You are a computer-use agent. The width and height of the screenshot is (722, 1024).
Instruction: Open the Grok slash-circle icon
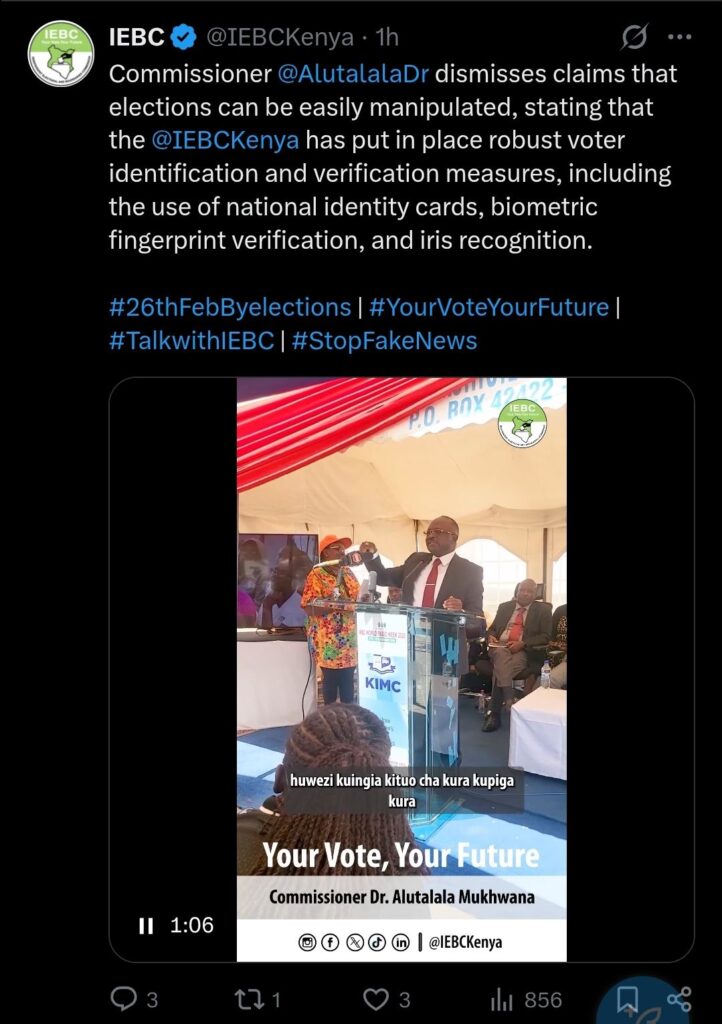634,37
